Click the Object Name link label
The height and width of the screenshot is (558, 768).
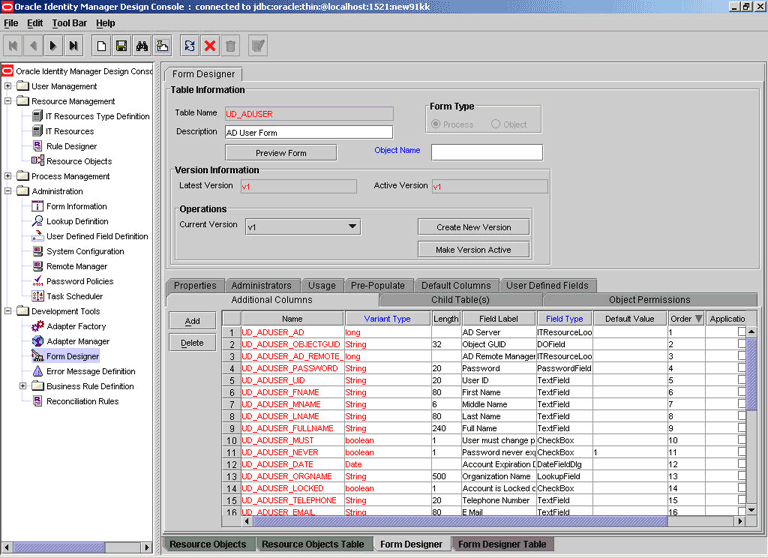pos(397,150)
